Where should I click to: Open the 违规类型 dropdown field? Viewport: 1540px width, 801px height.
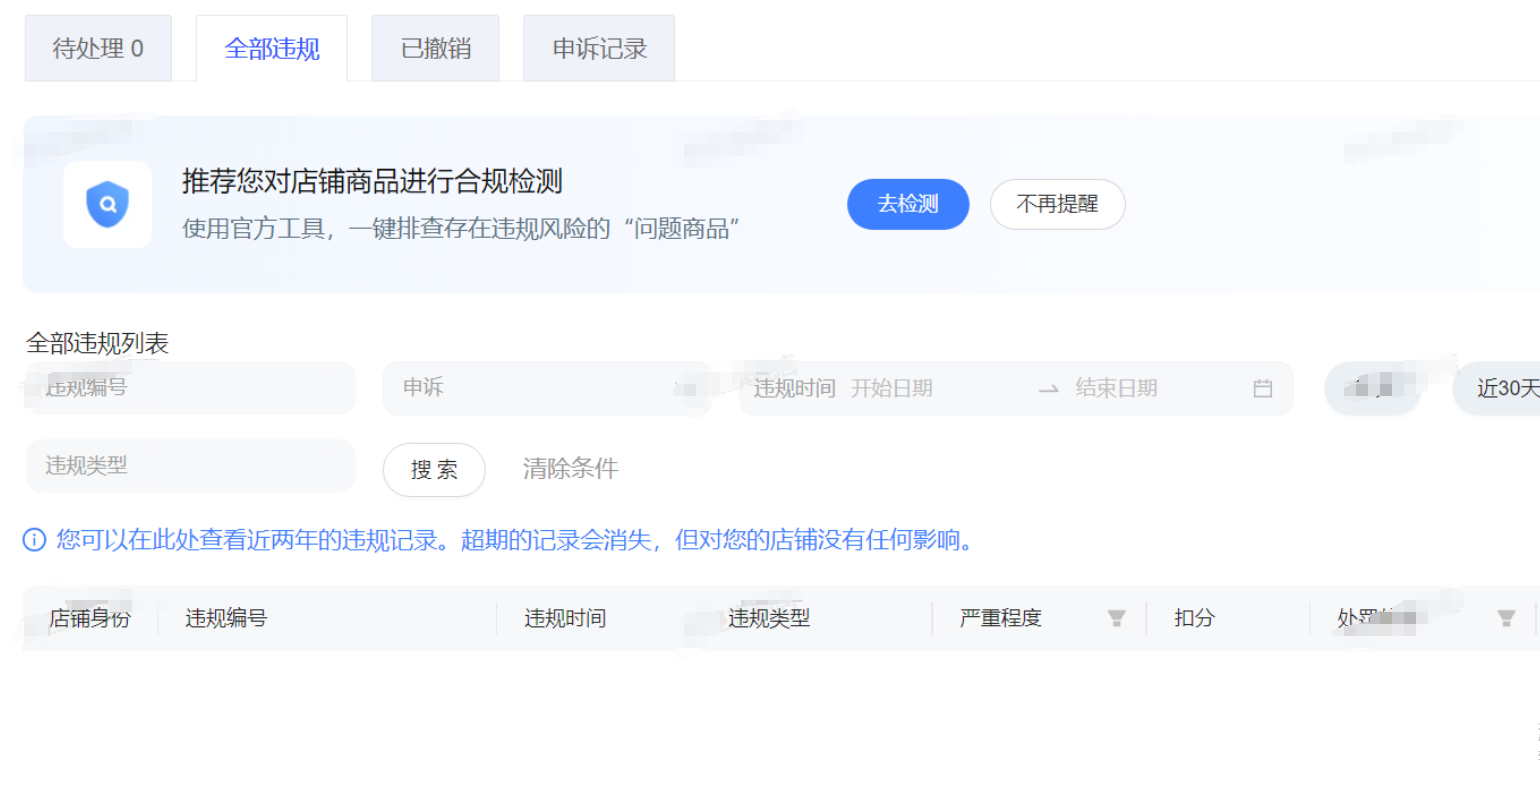coord(190,466)
